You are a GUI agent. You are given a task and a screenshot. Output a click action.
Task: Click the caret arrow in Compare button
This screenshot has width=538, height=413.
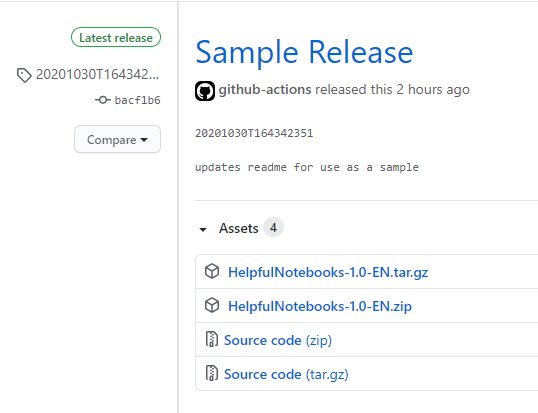[x=144, y=140]
